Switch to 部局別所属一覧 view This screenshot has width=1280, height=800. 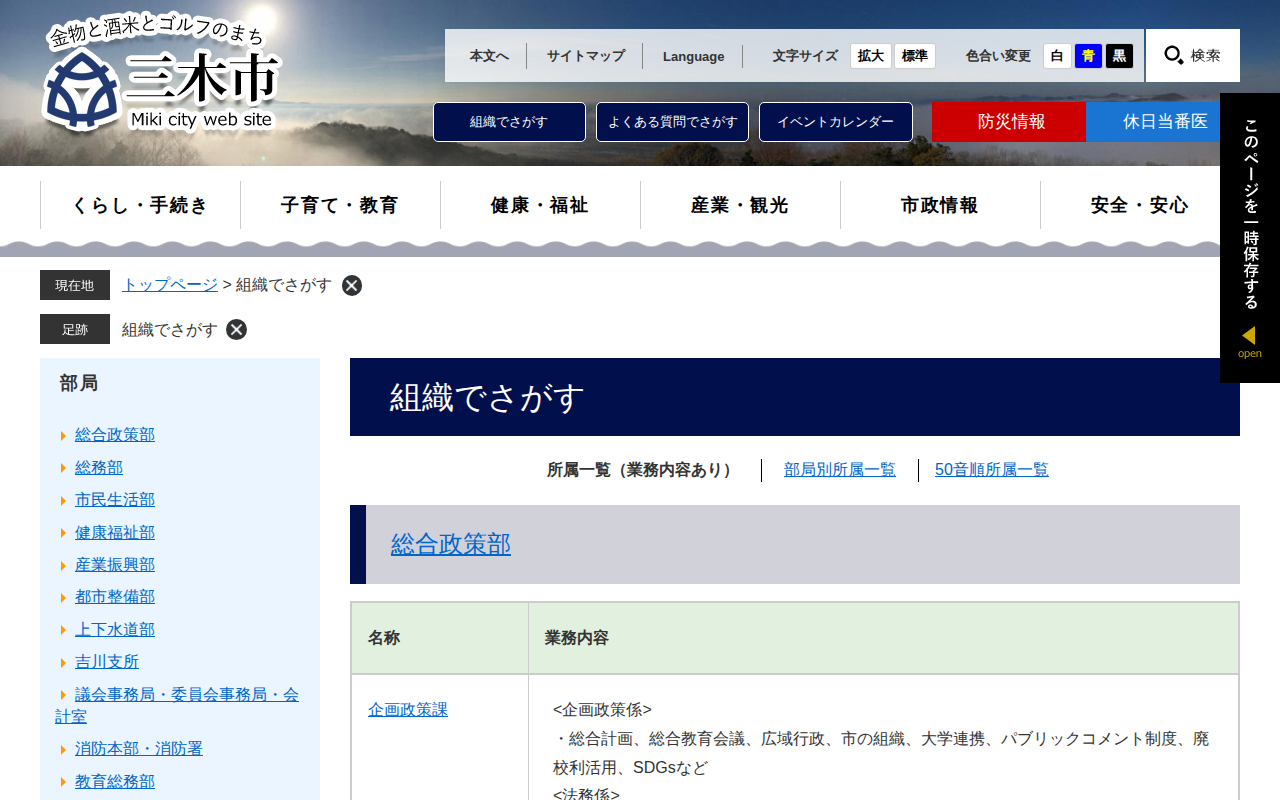[x=840, y=470]
